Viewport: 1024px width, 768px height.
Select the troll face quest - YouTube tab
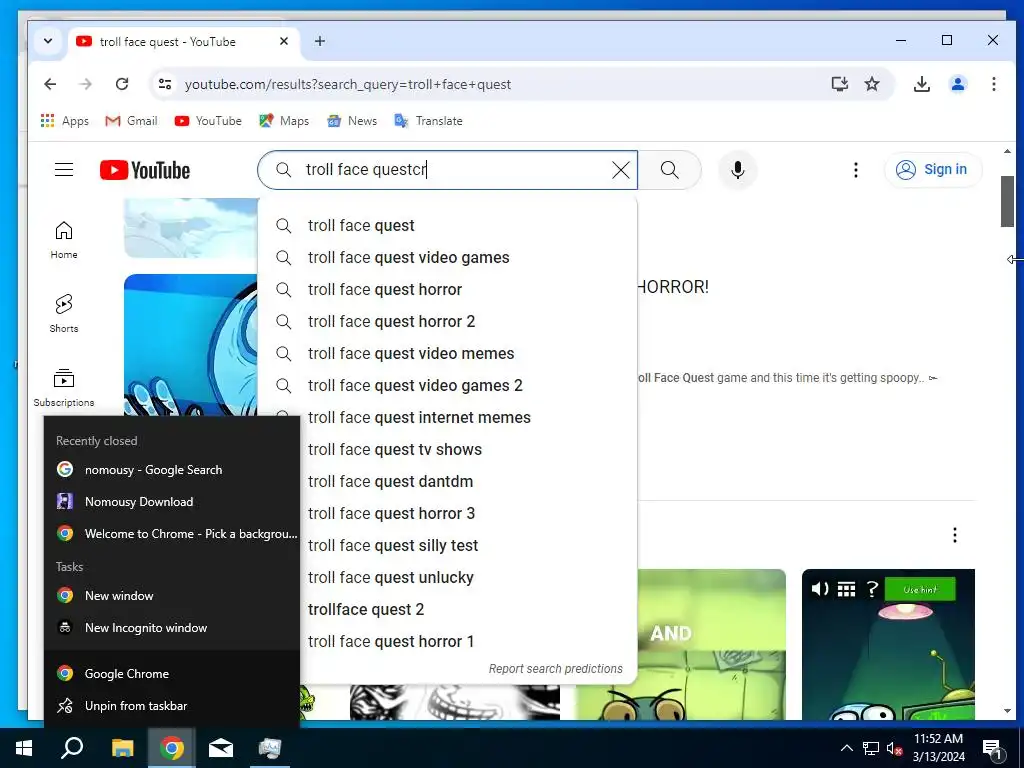(x=183, y=41)
